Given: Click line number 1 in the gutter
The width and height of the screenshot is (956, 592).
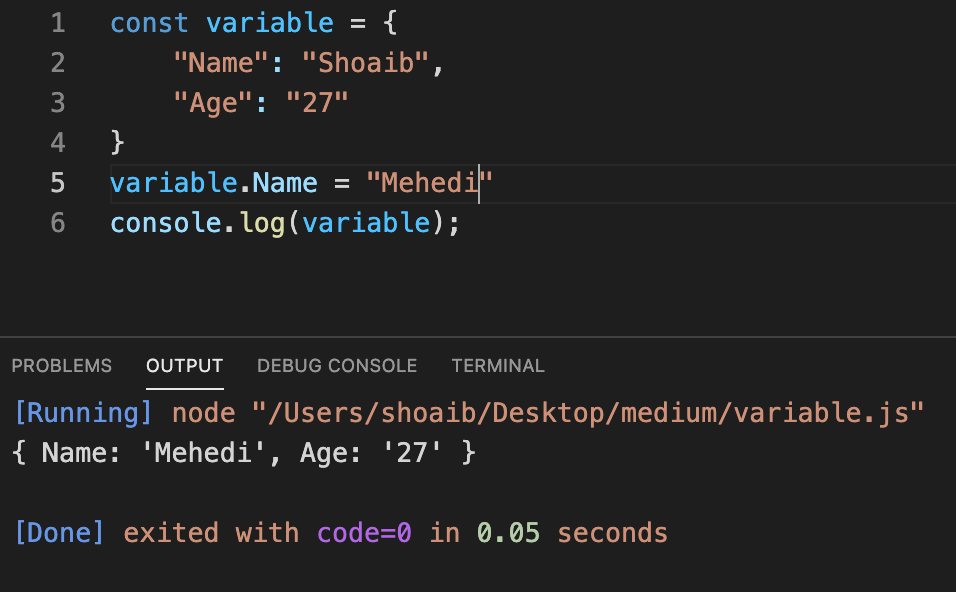Looking at the screenshot, I should [57, 22].
